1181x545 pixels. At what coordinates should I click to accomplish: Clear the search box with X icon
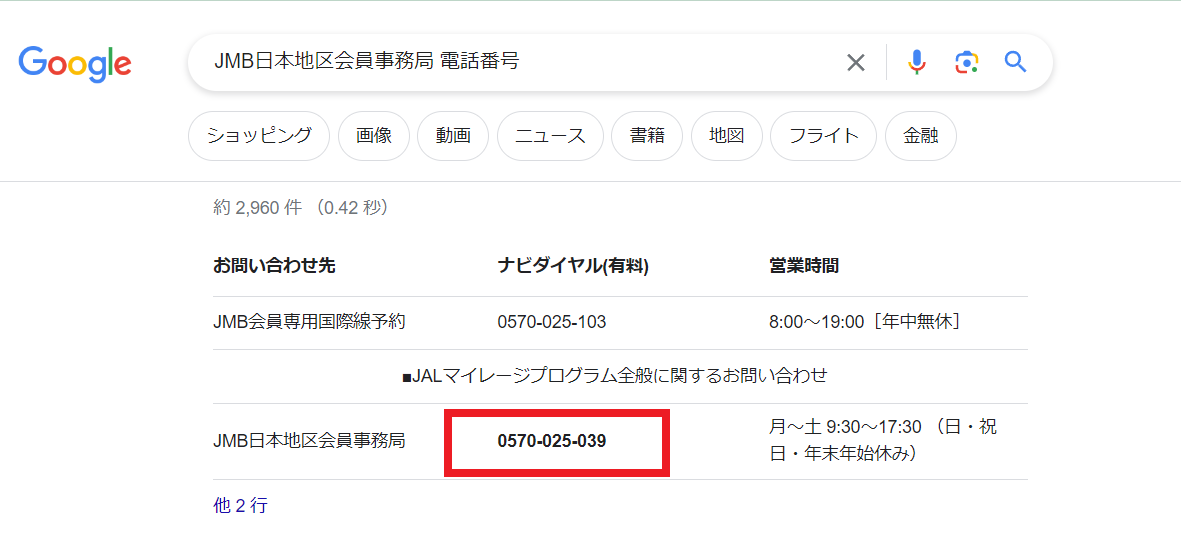(856, 62)
